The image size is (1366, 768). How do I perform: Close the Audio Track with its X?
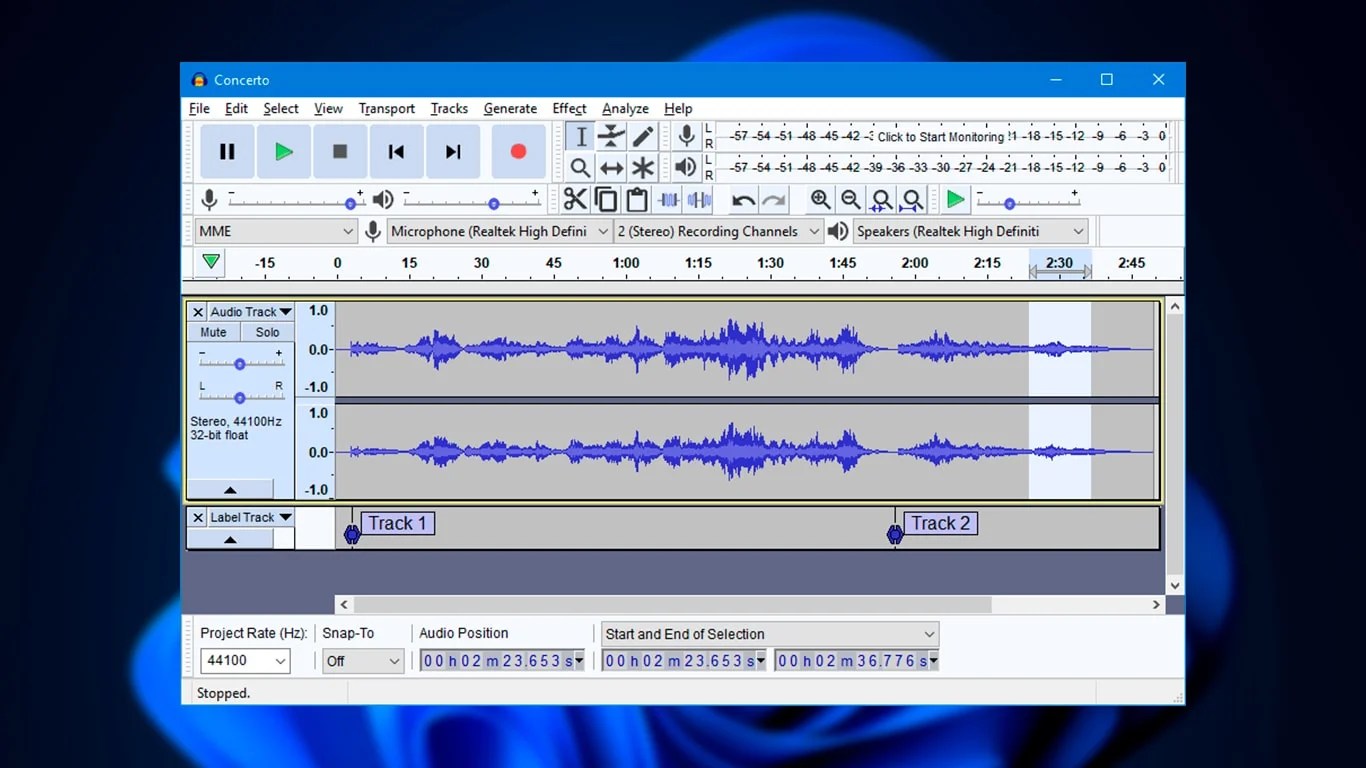click(198, 312)
